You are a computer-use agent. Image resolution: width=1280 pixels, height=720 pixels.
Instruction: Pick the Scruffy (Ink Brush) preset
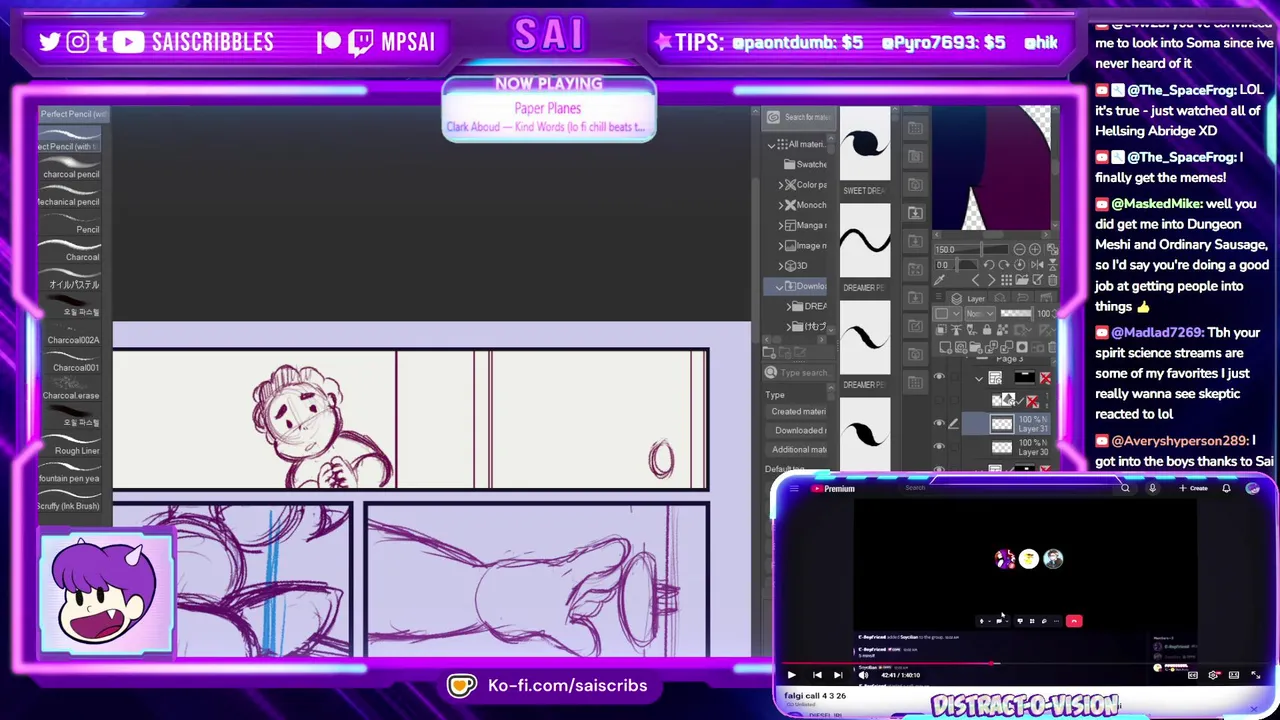[70, 499]
